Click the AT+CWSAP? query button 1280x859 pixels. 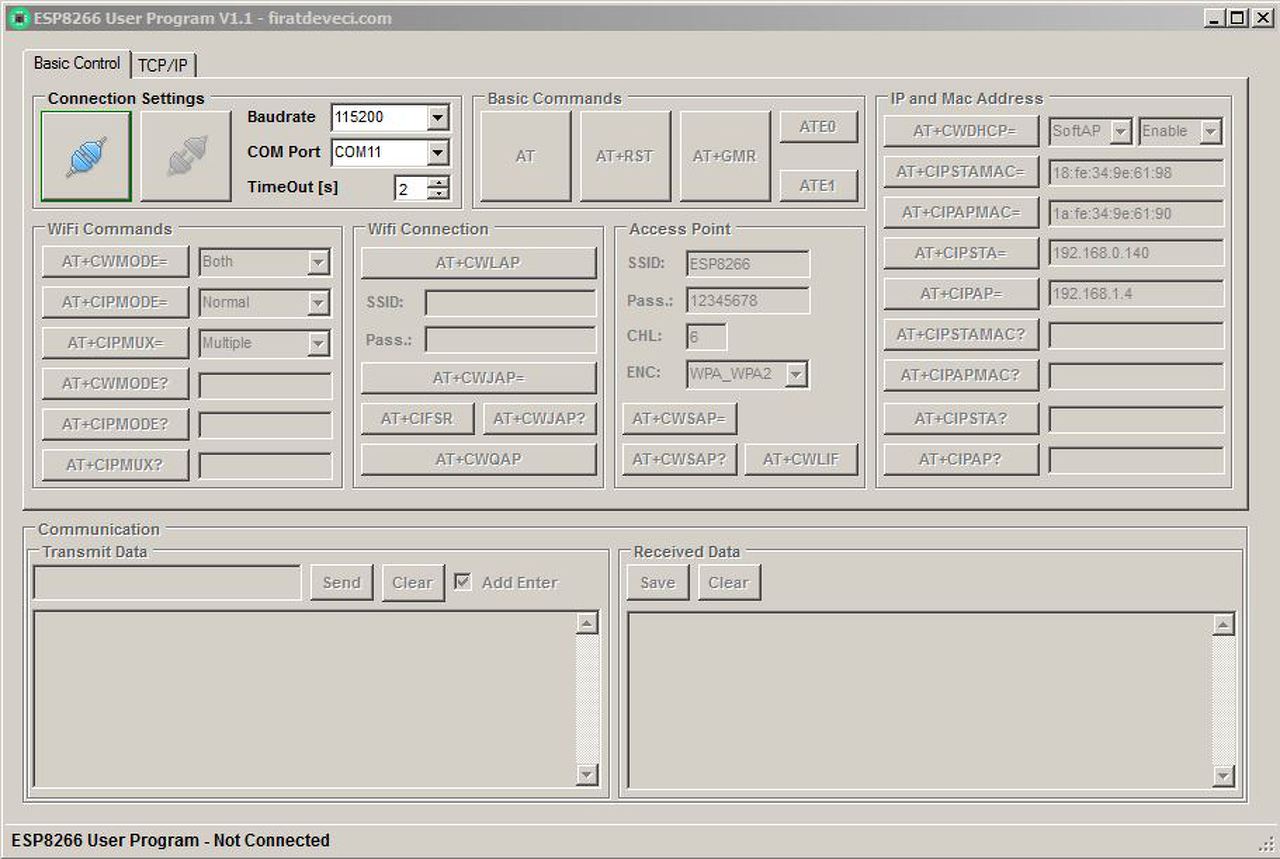pos(680,459)
